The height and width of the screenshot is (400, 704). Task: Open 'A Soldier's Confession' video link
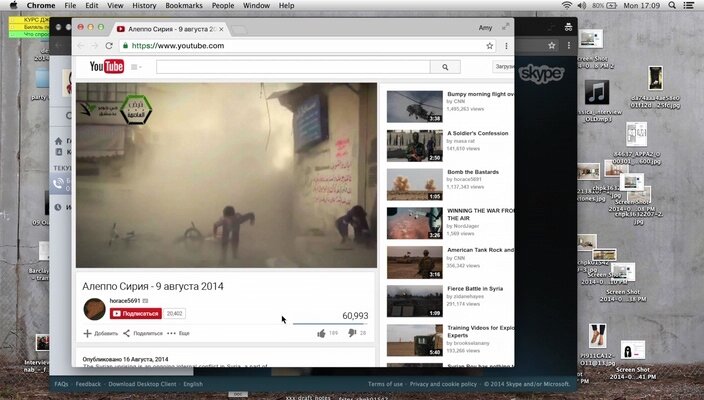pos(478,133)
